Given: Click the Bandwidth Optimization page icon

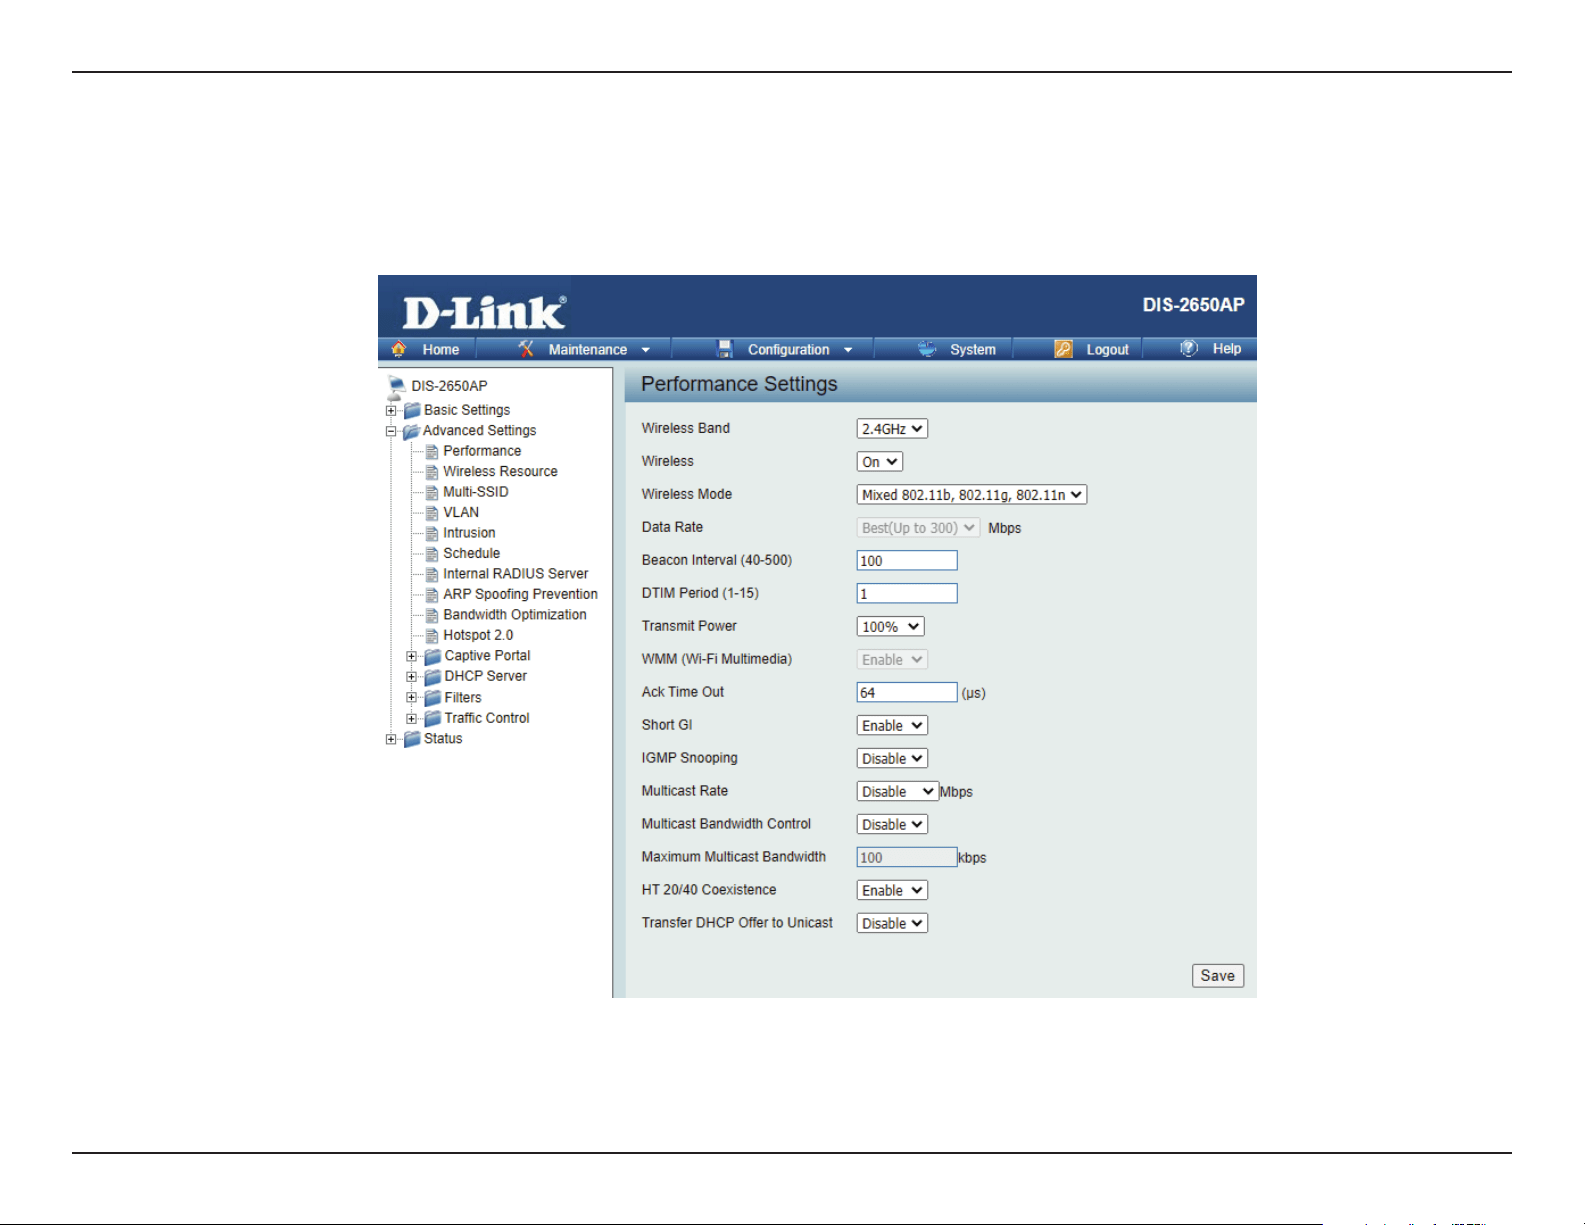Looking at the screenshot, I should (x=432, y=615).
